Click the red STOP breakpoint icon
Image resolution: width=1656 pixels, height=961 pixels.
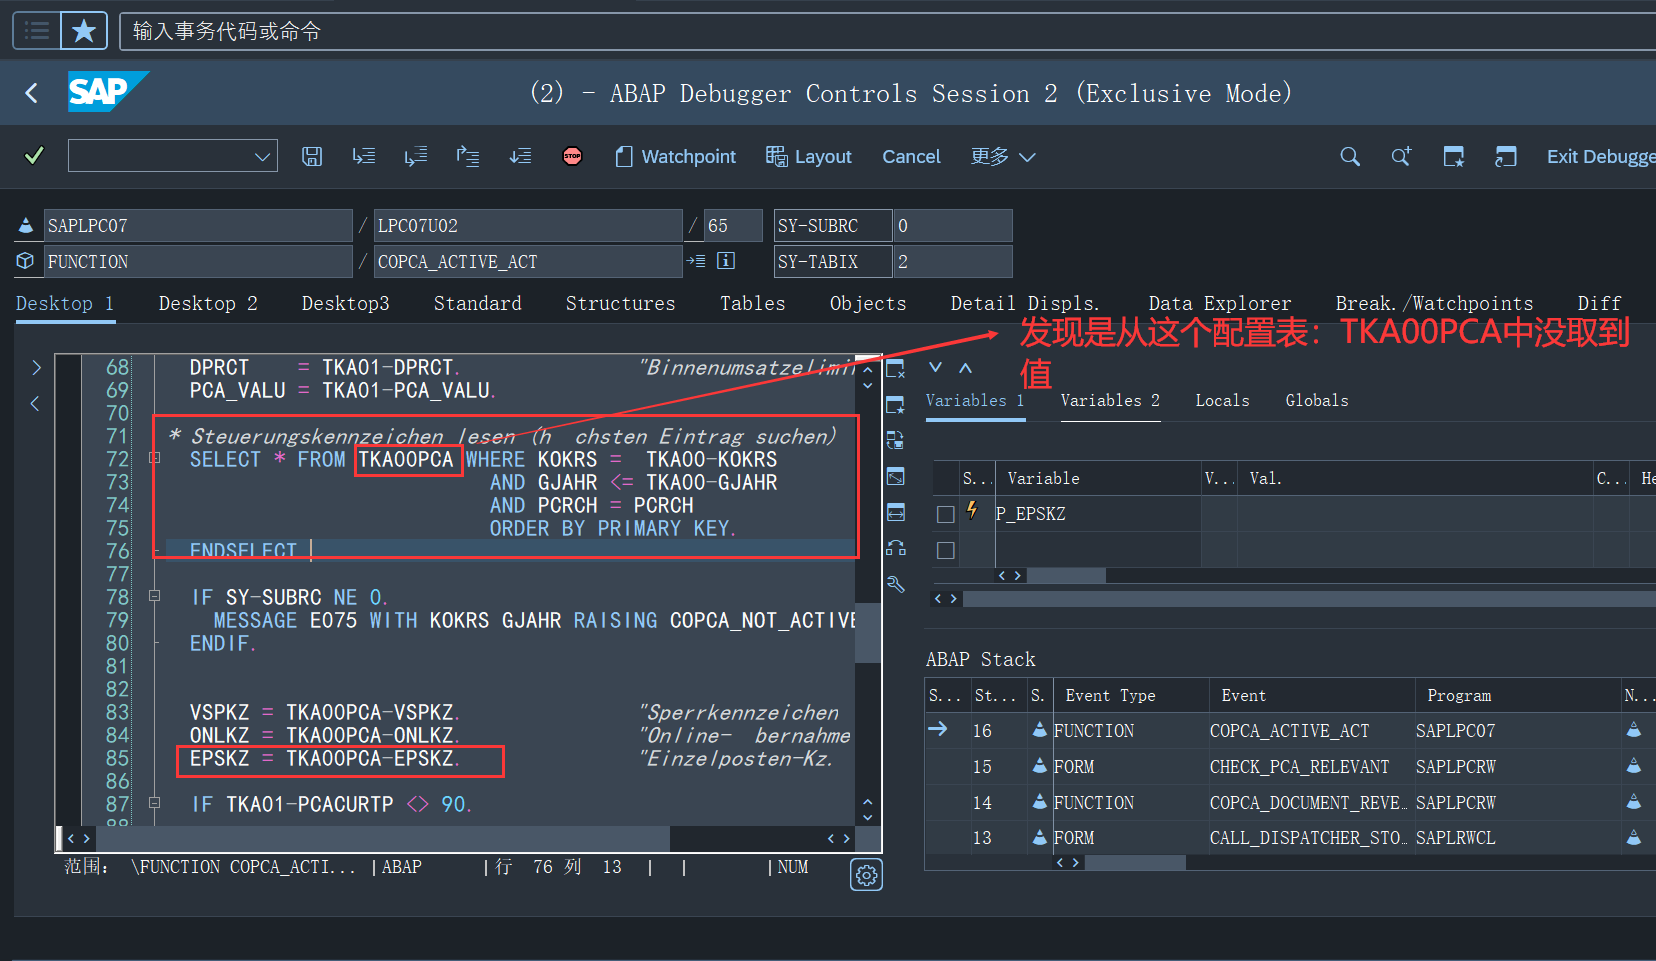pos(572,156)
